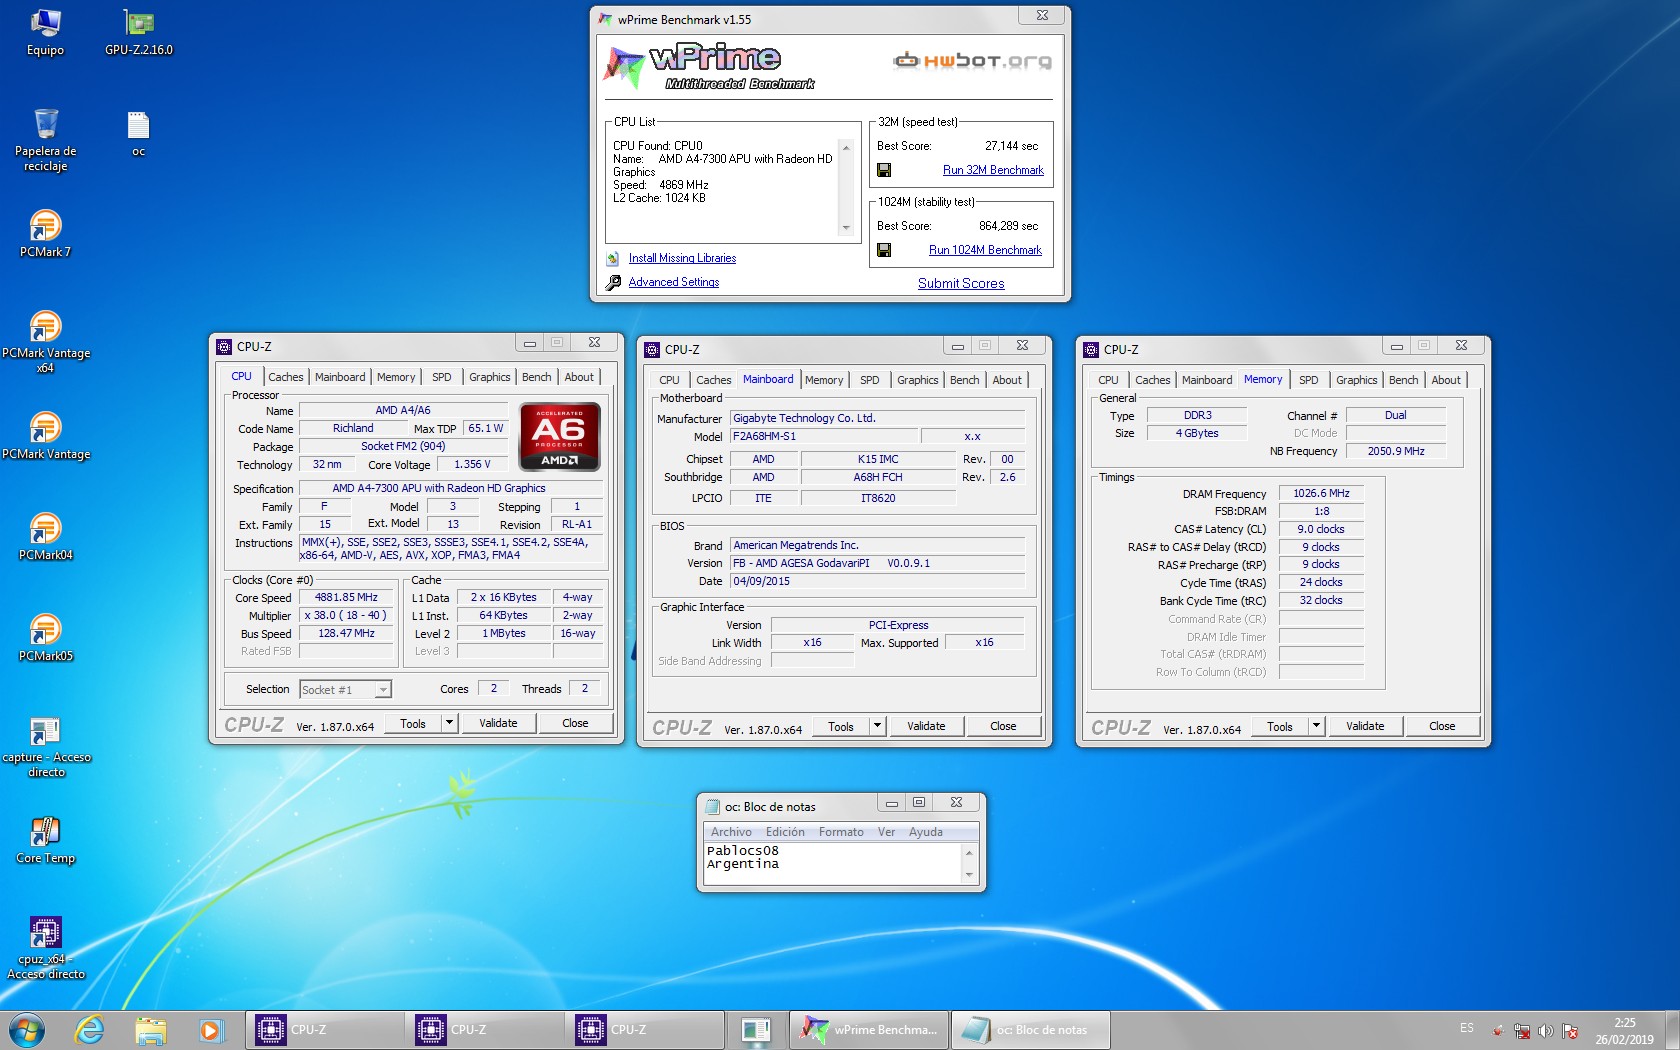
Task: Click the DRAM Frequency value 1026.6 MHz
Action: click(x=1321, y=493)
